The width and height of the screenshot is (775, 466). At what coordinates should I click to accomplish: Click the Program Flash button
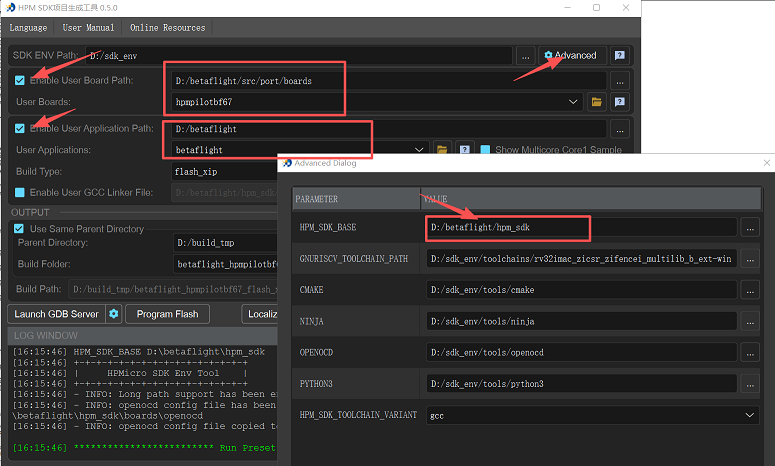167,314
